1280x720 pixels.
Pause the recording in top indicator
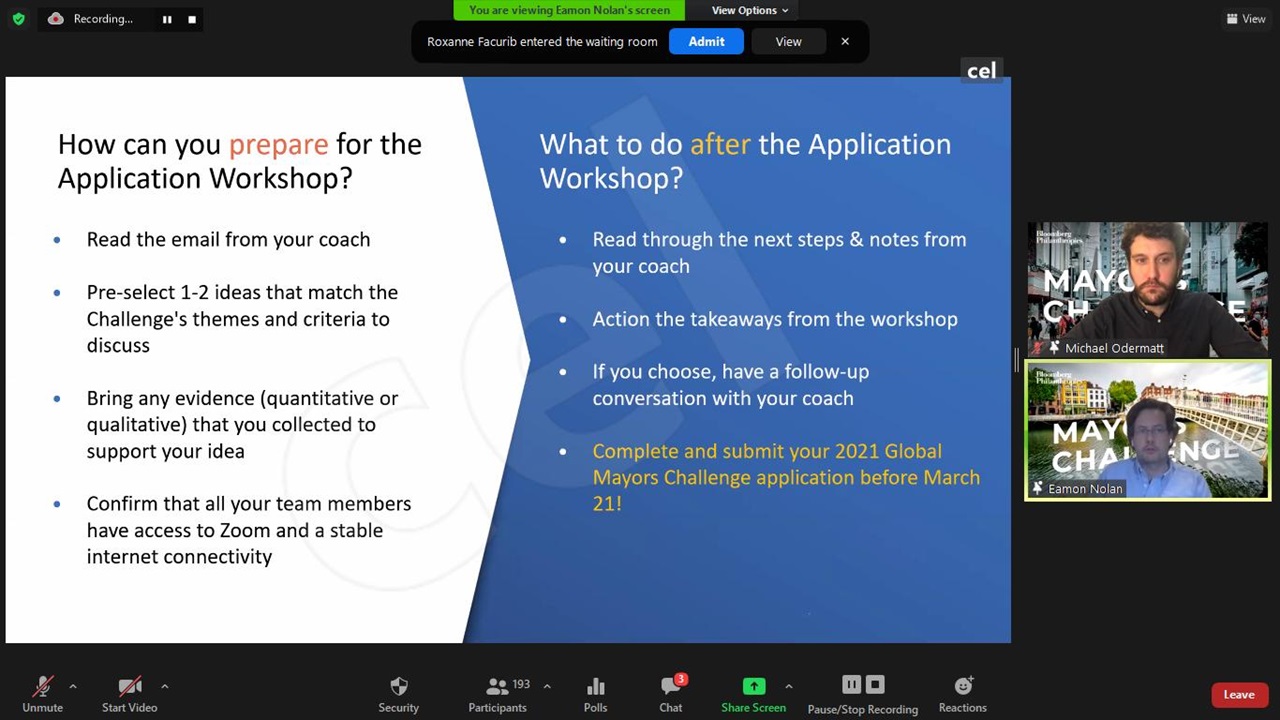pyautogui.click(x=167, y=19)
